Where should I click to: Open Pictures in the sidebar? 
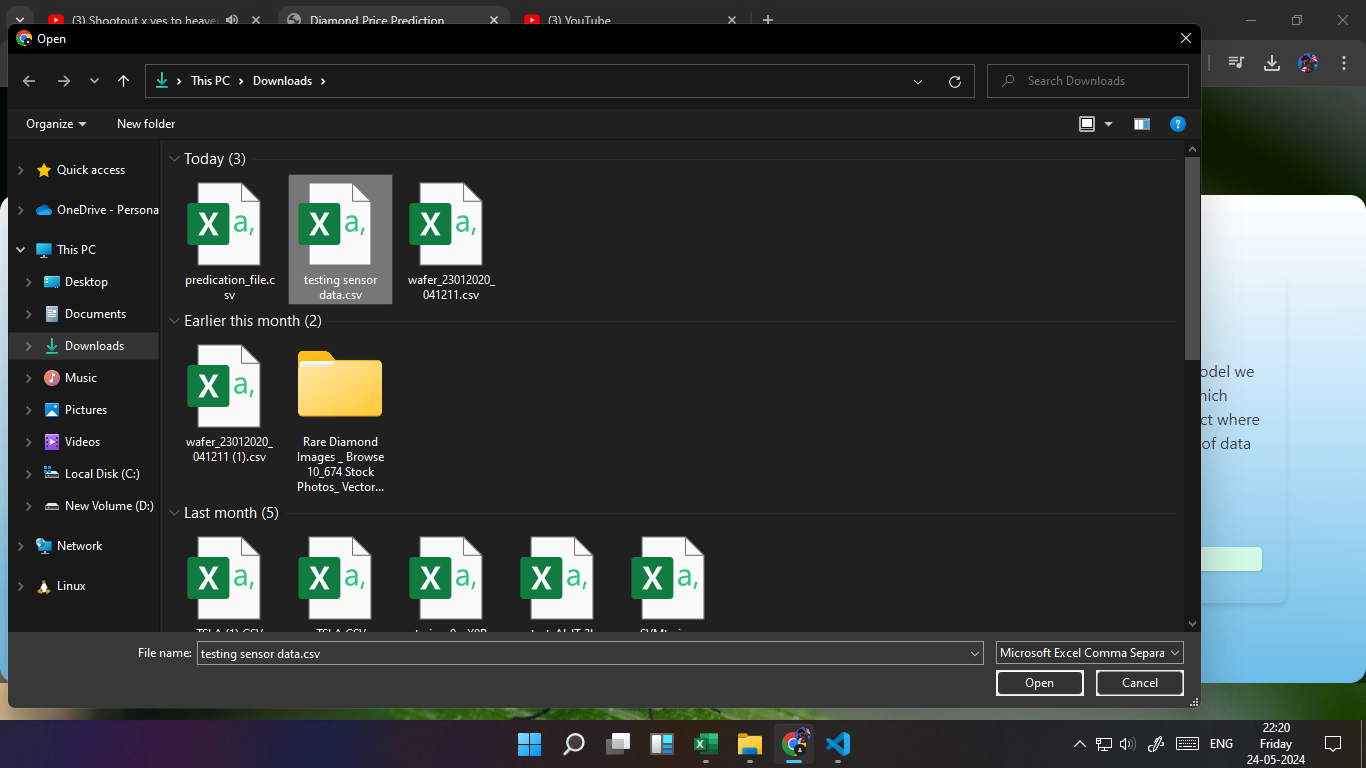click(x=85, y=410)
